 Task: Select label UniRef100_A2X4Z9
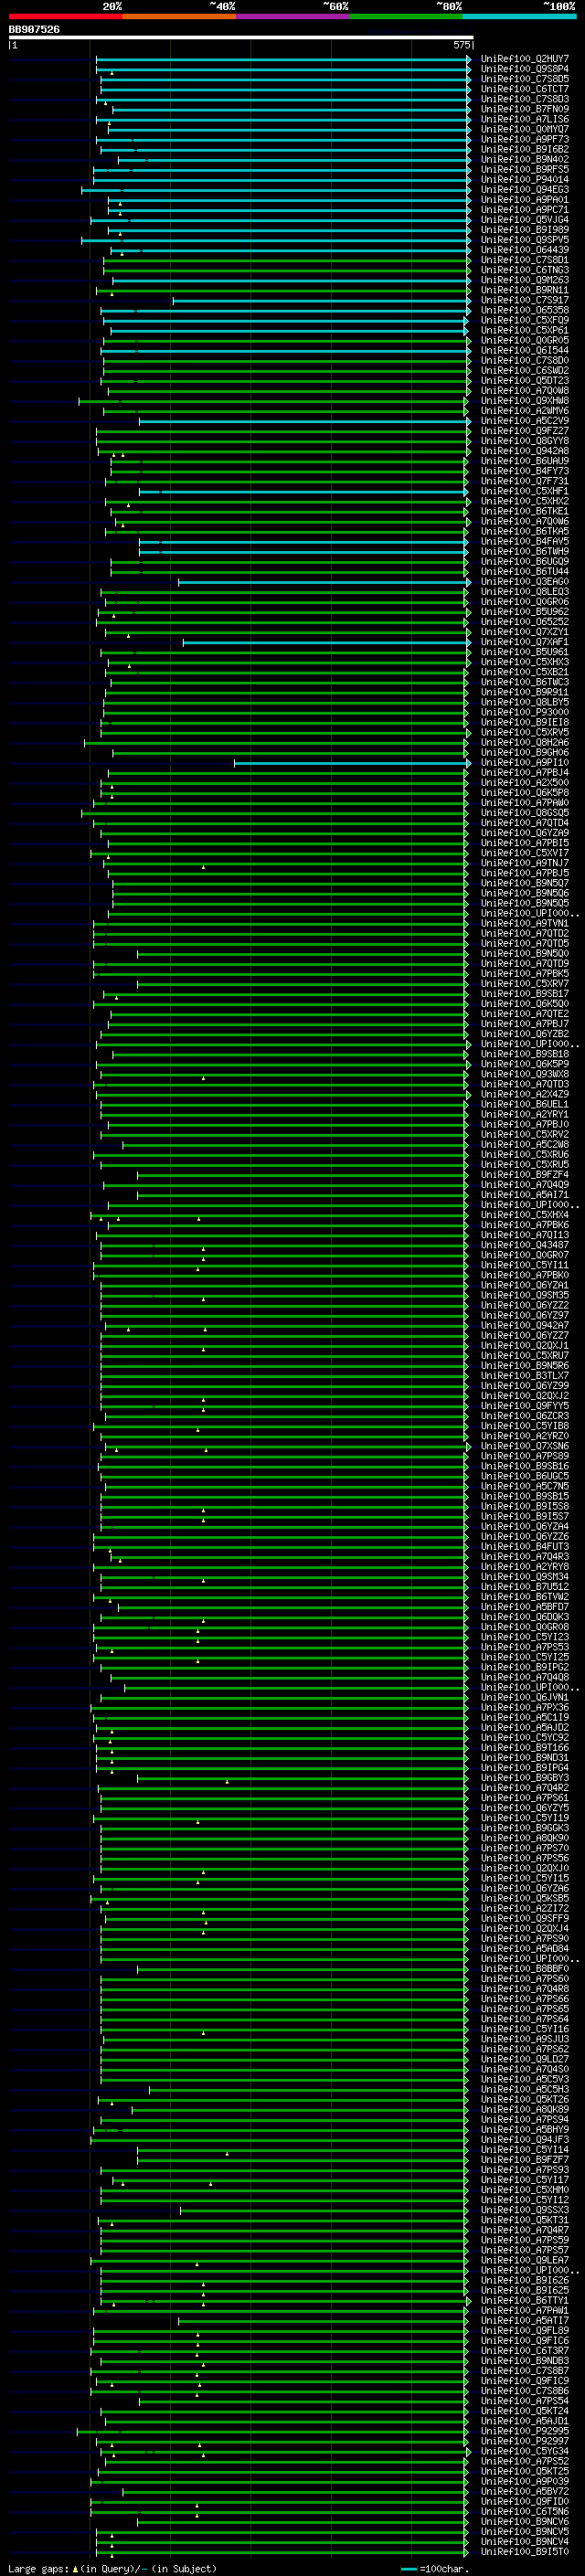pos(524,1094)
